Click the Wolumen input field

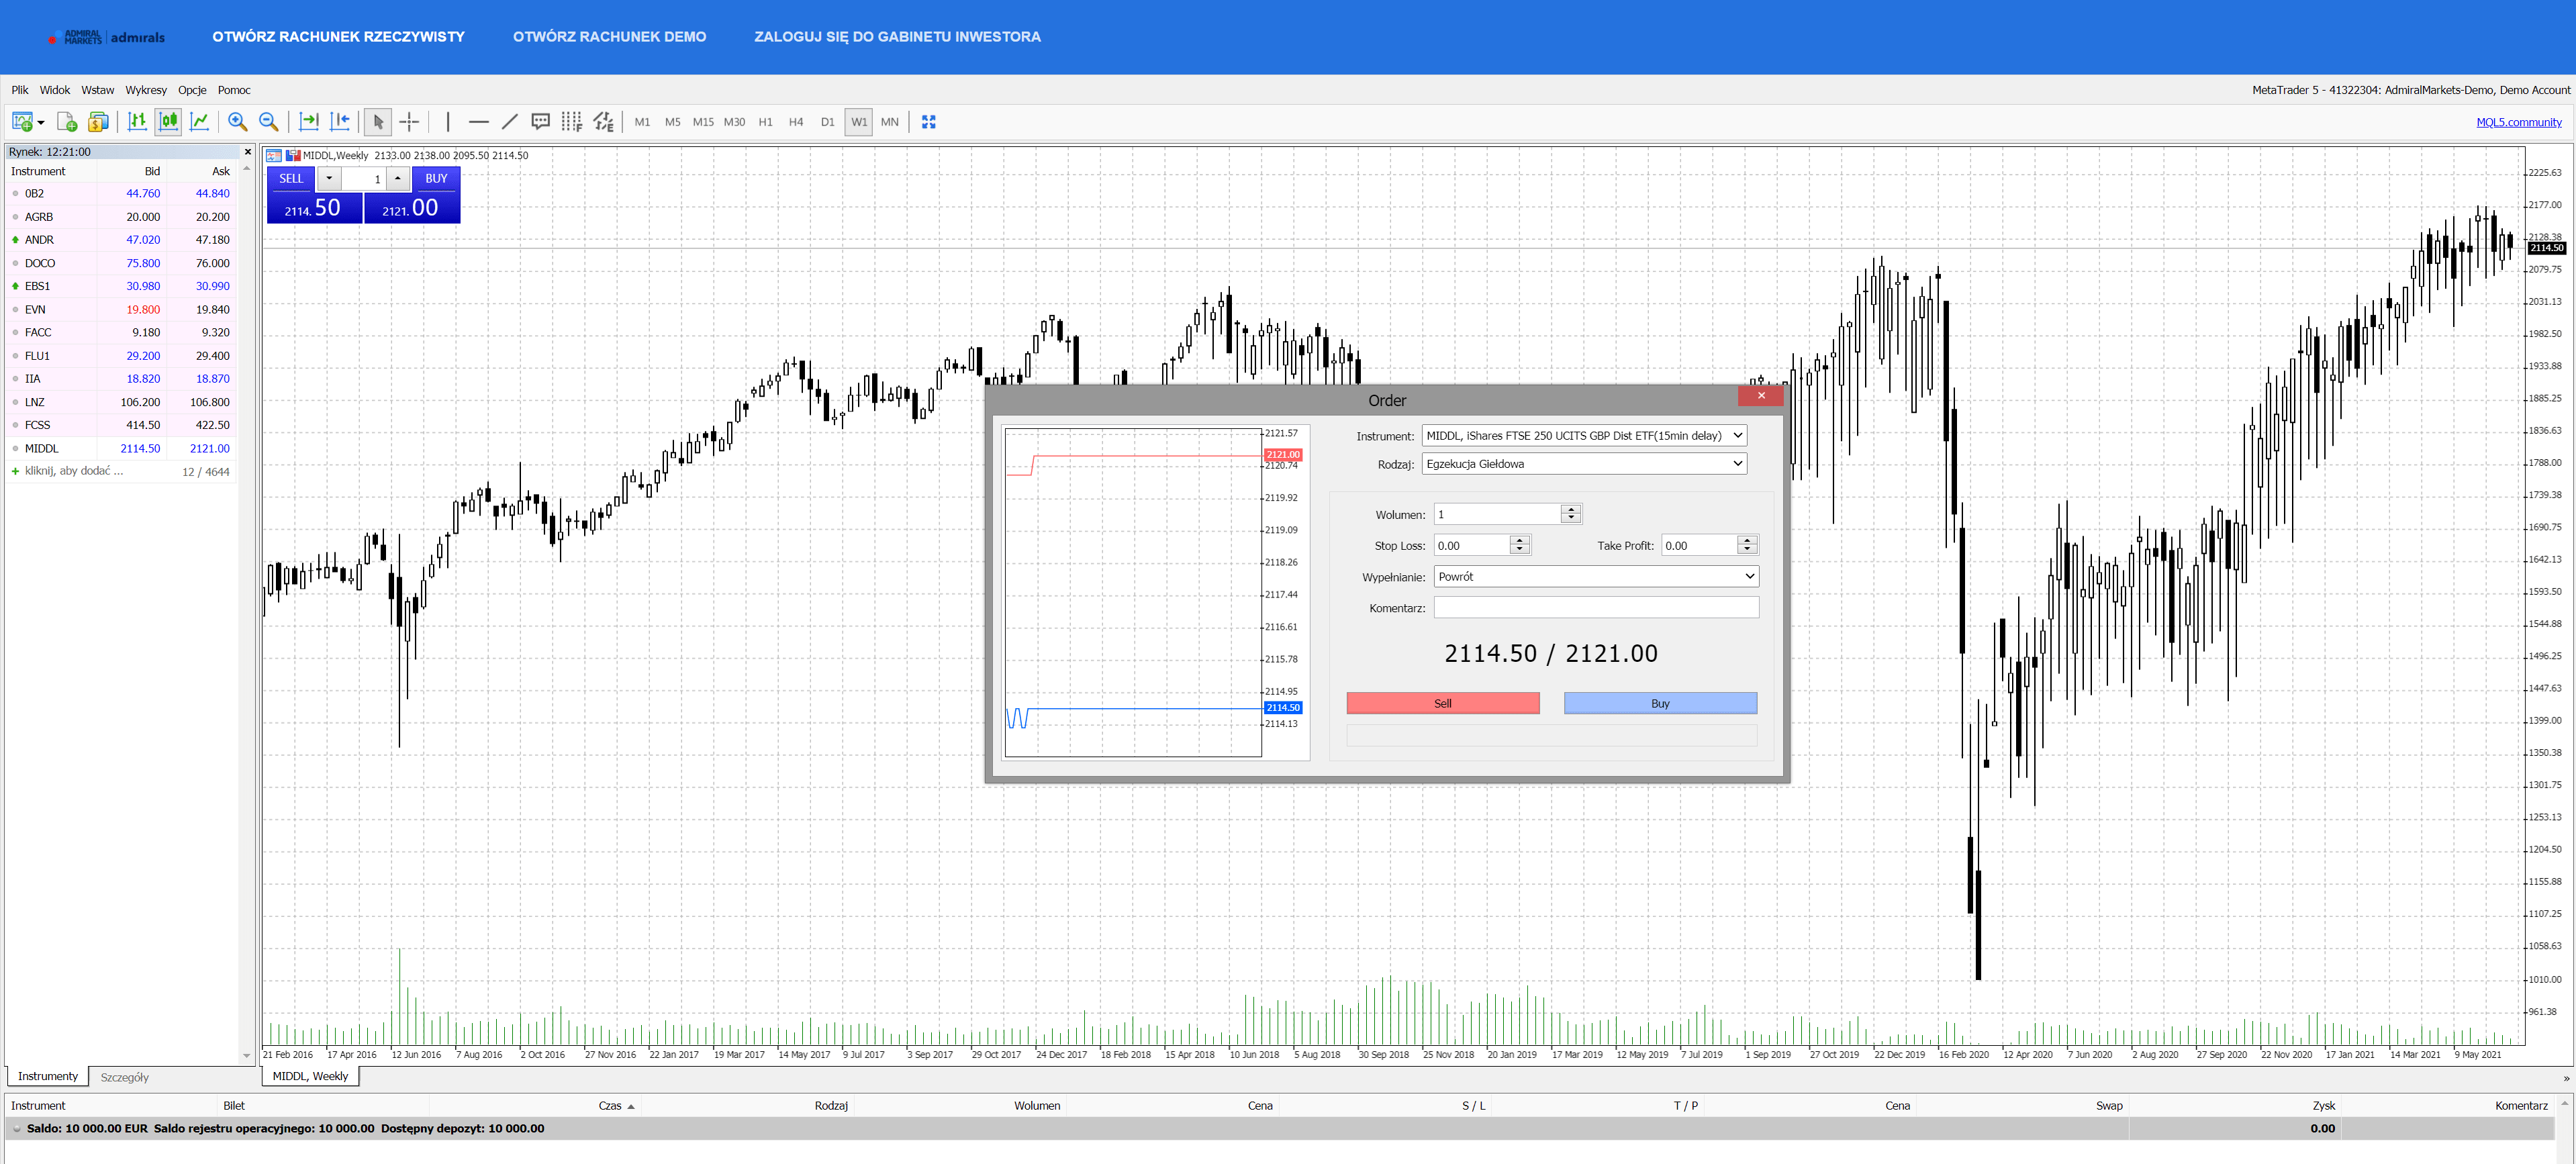1497,515
